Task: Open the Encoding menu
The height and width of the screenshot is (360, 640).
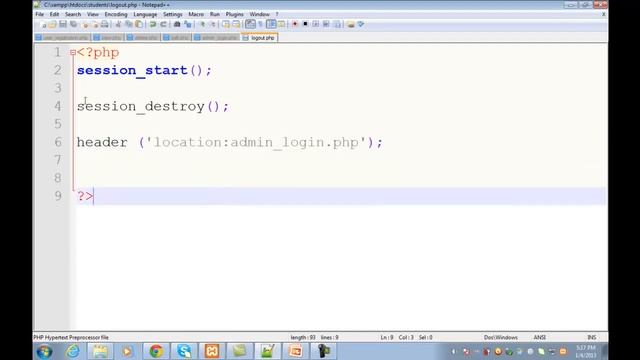Action: (116, 14)
